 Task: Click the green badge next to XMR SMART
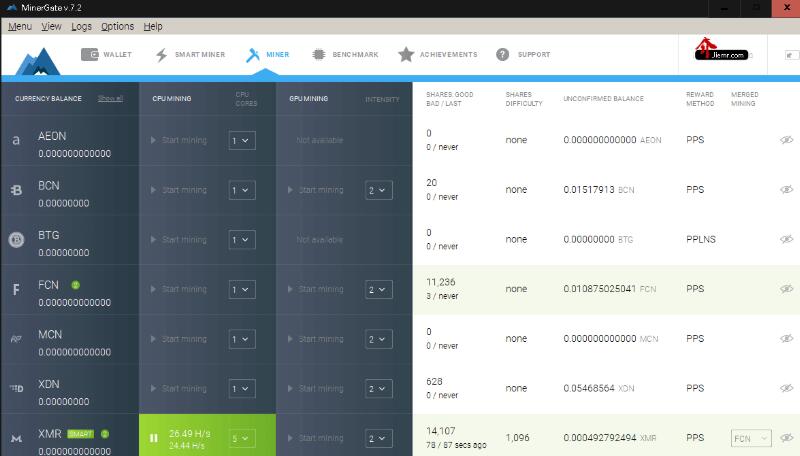pos(105,434)
